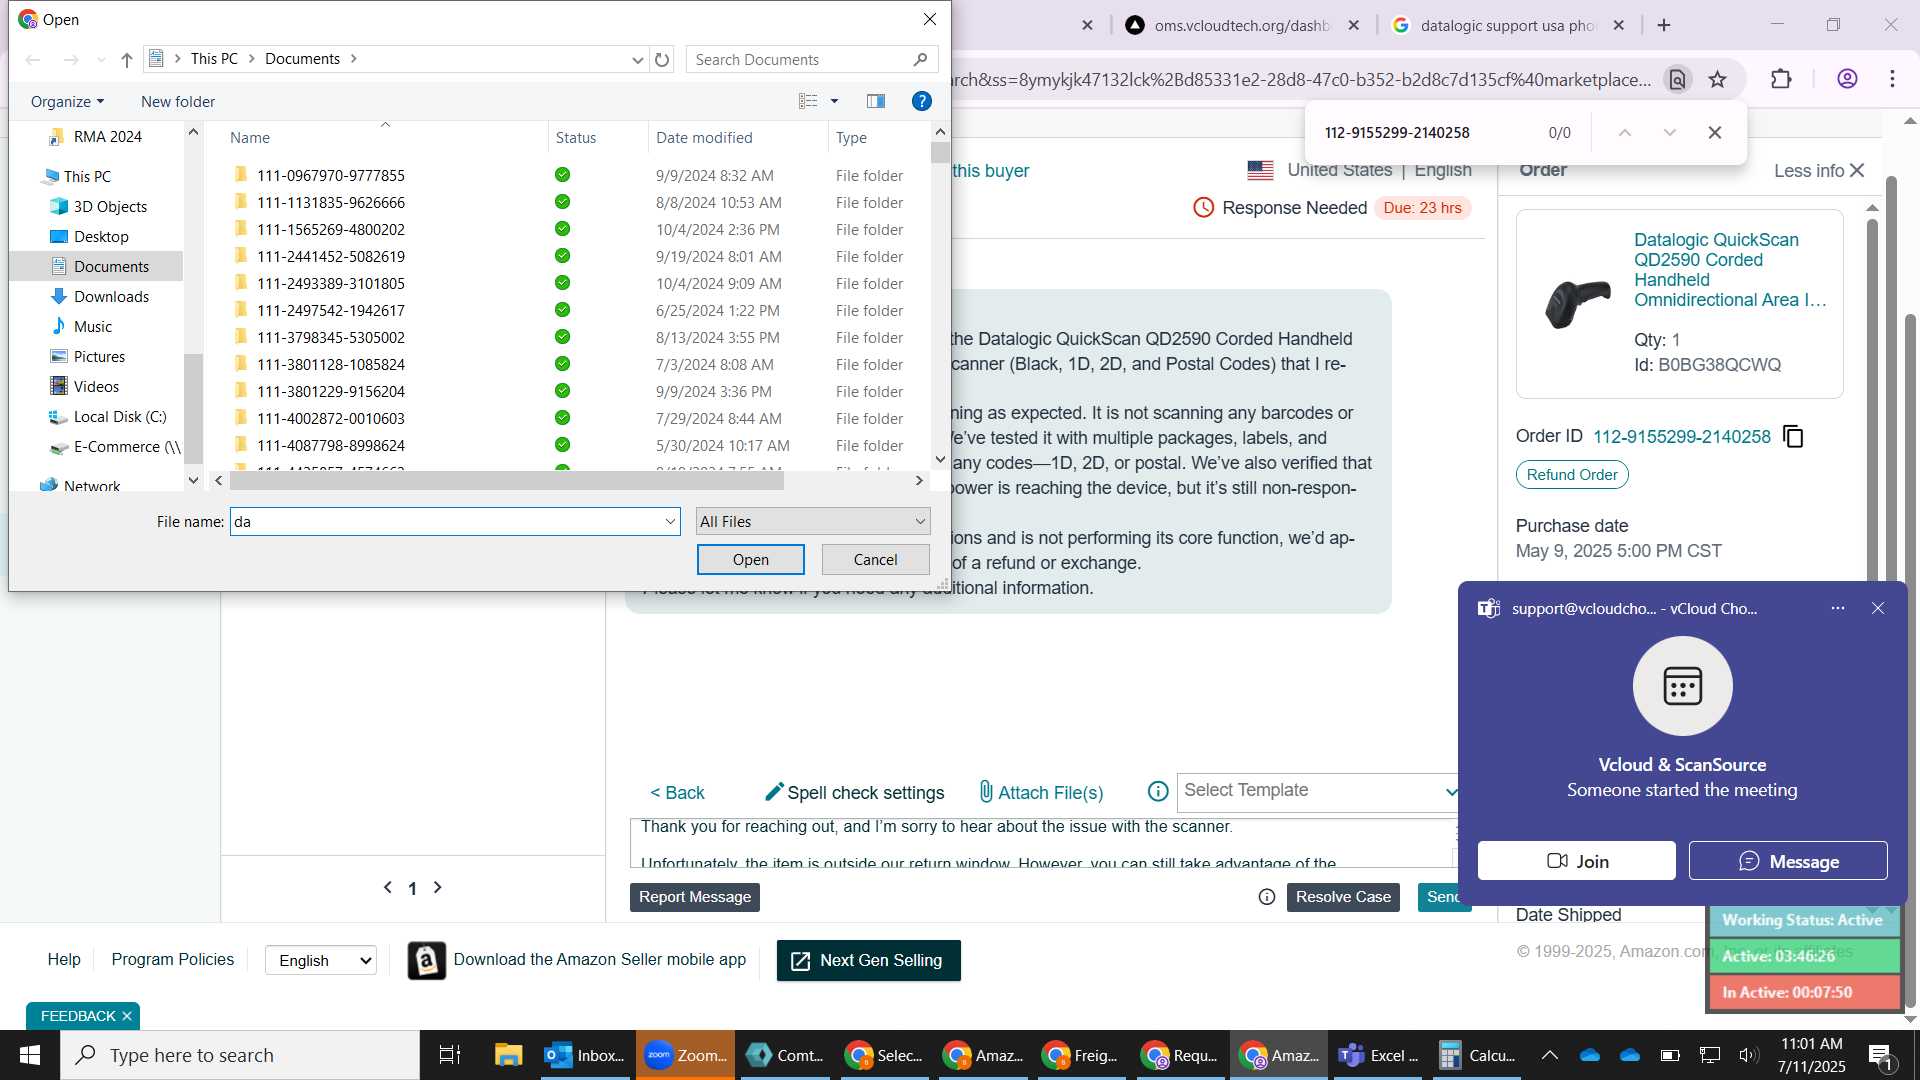Open Chrome three-dot menu
This screenshot has width=1920, height=1080.
pyautogui.click(x=1893, y=80)
